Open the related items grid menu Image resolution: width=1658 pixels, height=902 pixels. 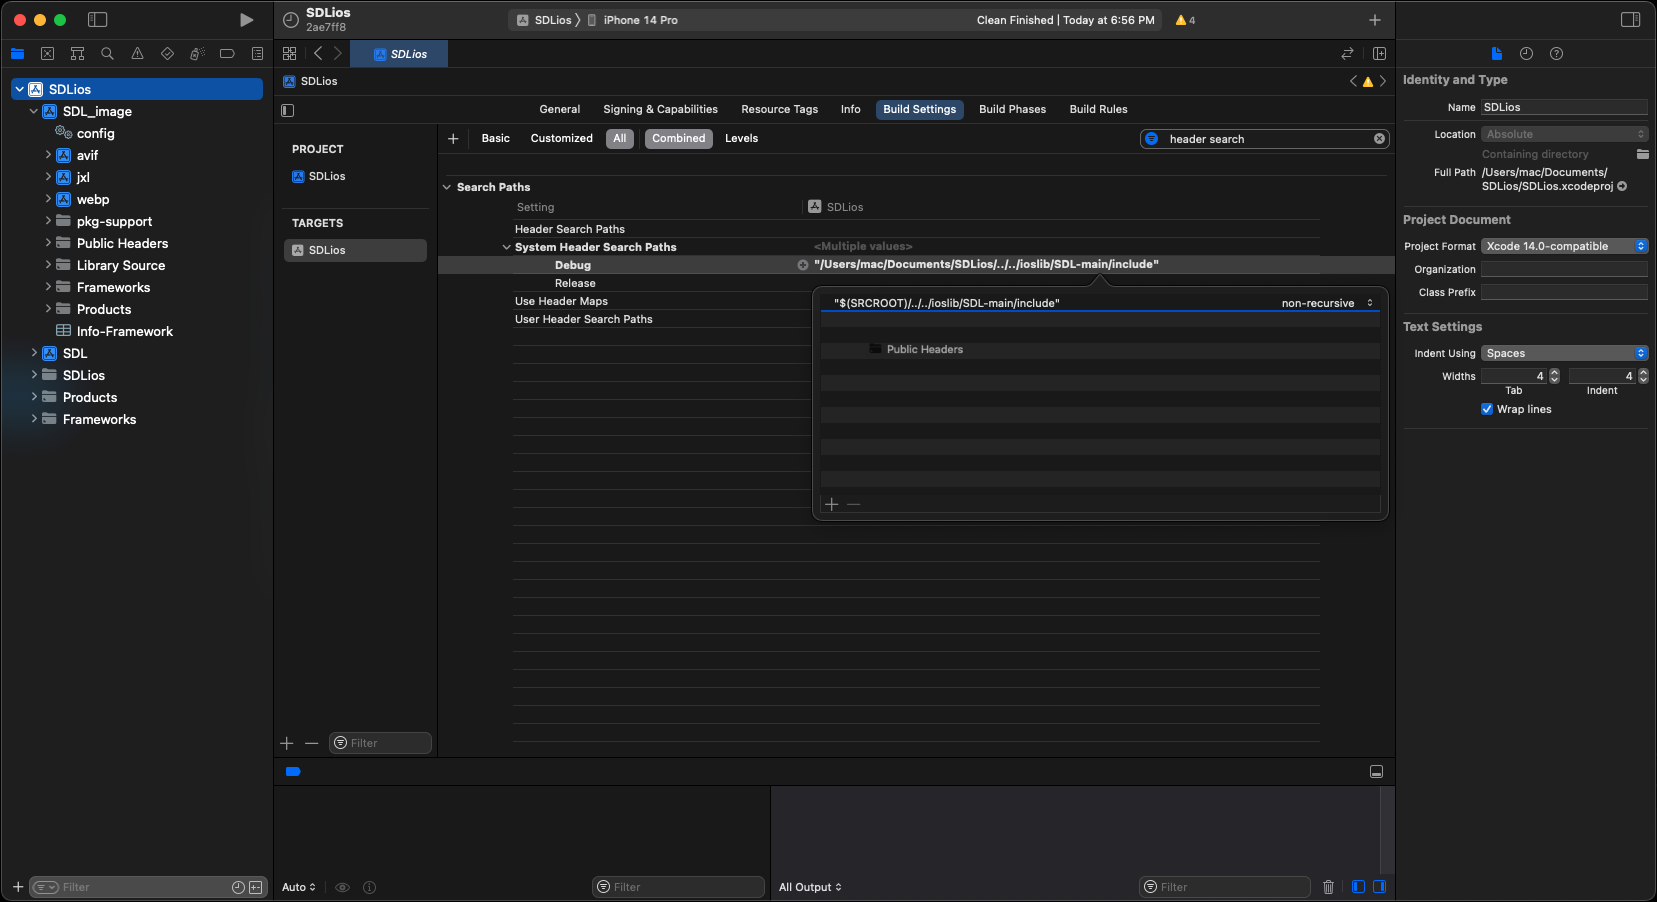tap(289, 54)
